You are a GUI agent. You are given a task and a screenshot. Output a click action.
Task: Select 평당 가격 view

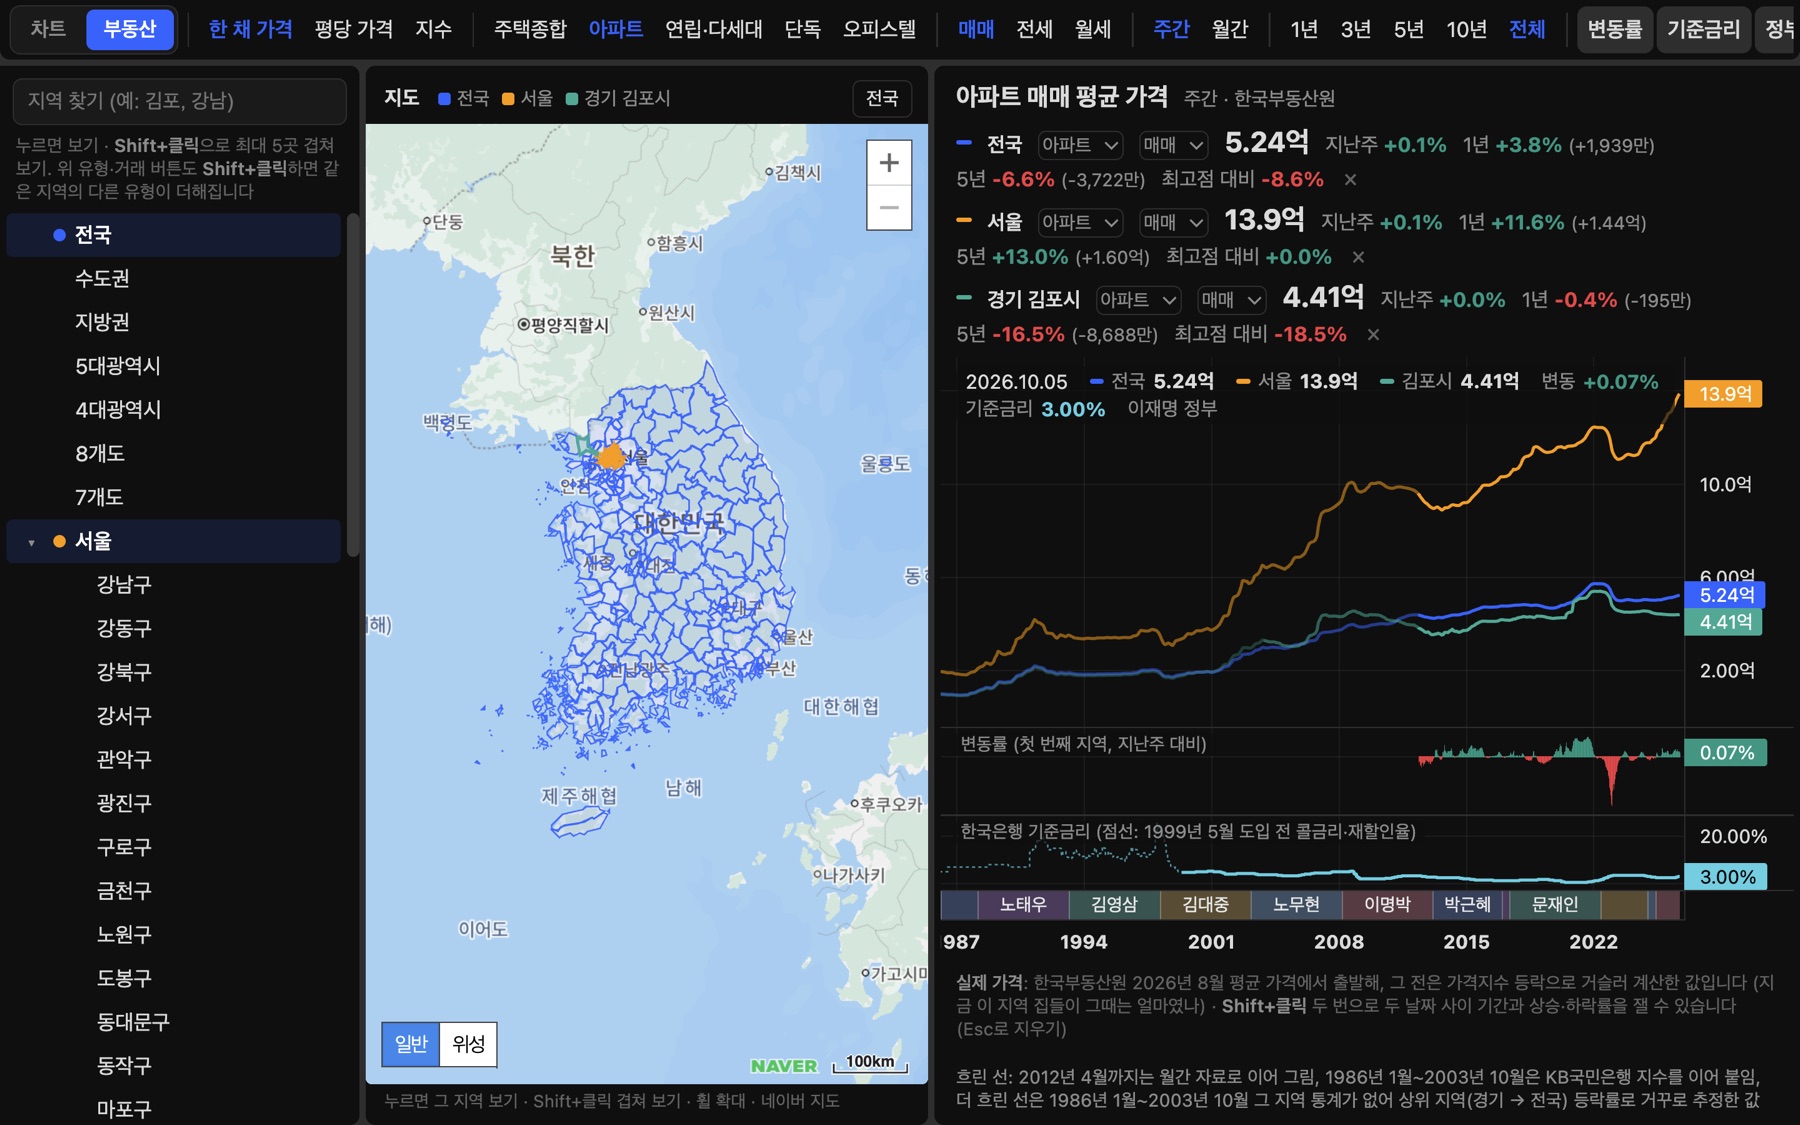[353, 29]
